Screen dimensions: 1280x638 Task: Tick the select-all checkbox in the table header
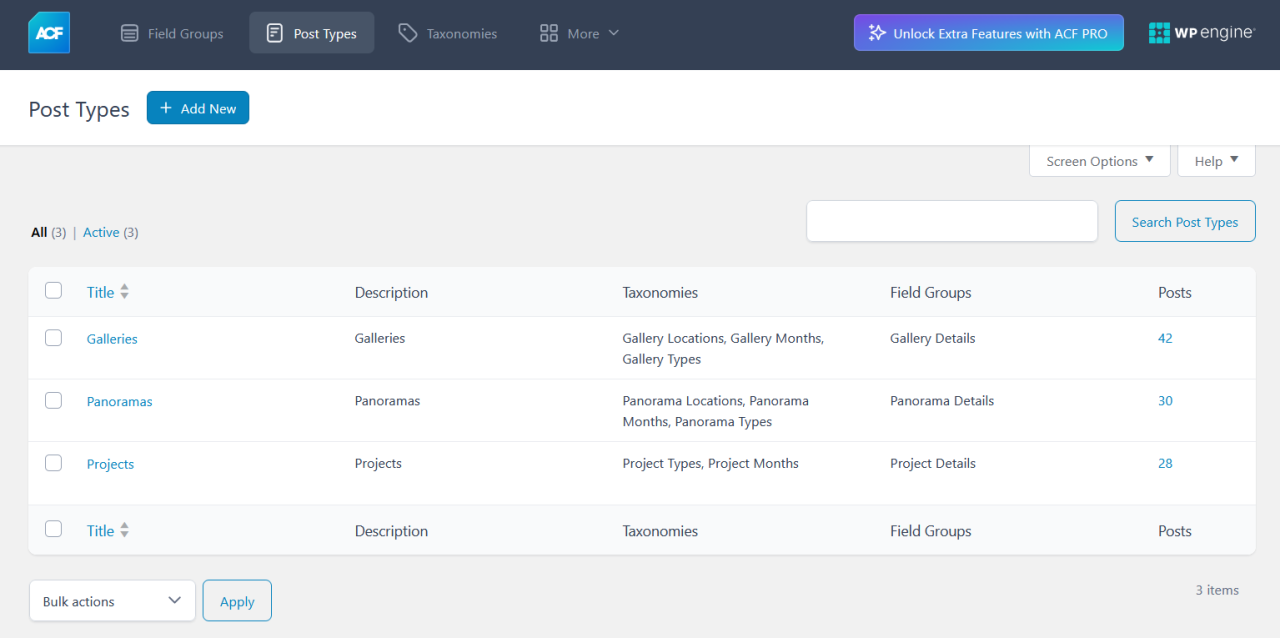54,291
